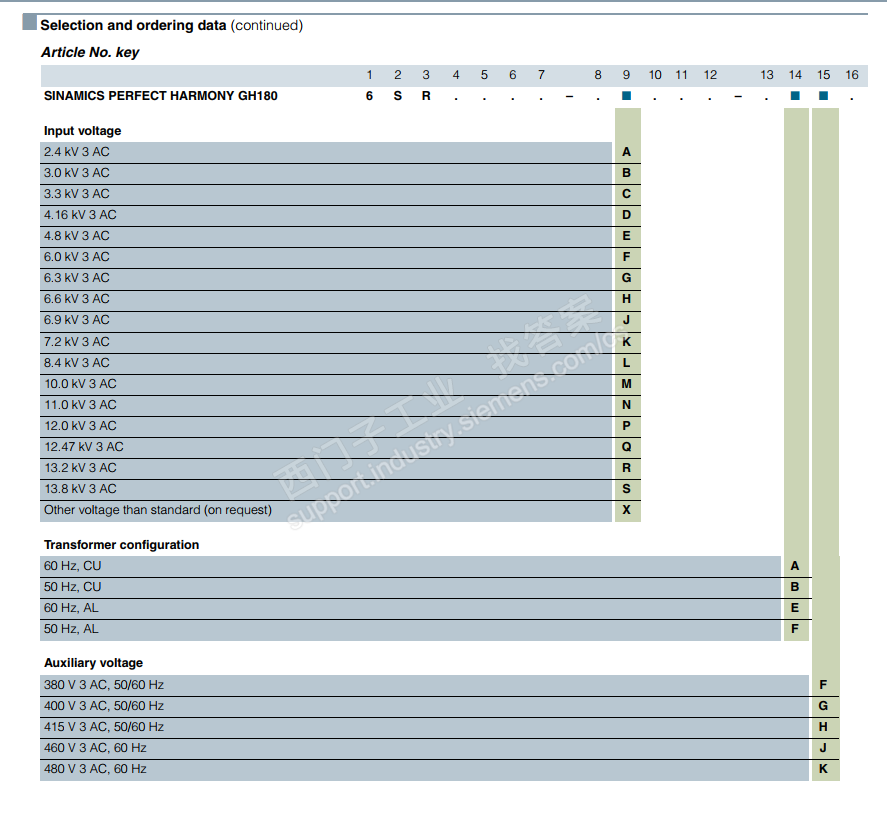
Task: Click the blue square marker under position 14
Action: (795, 95)
